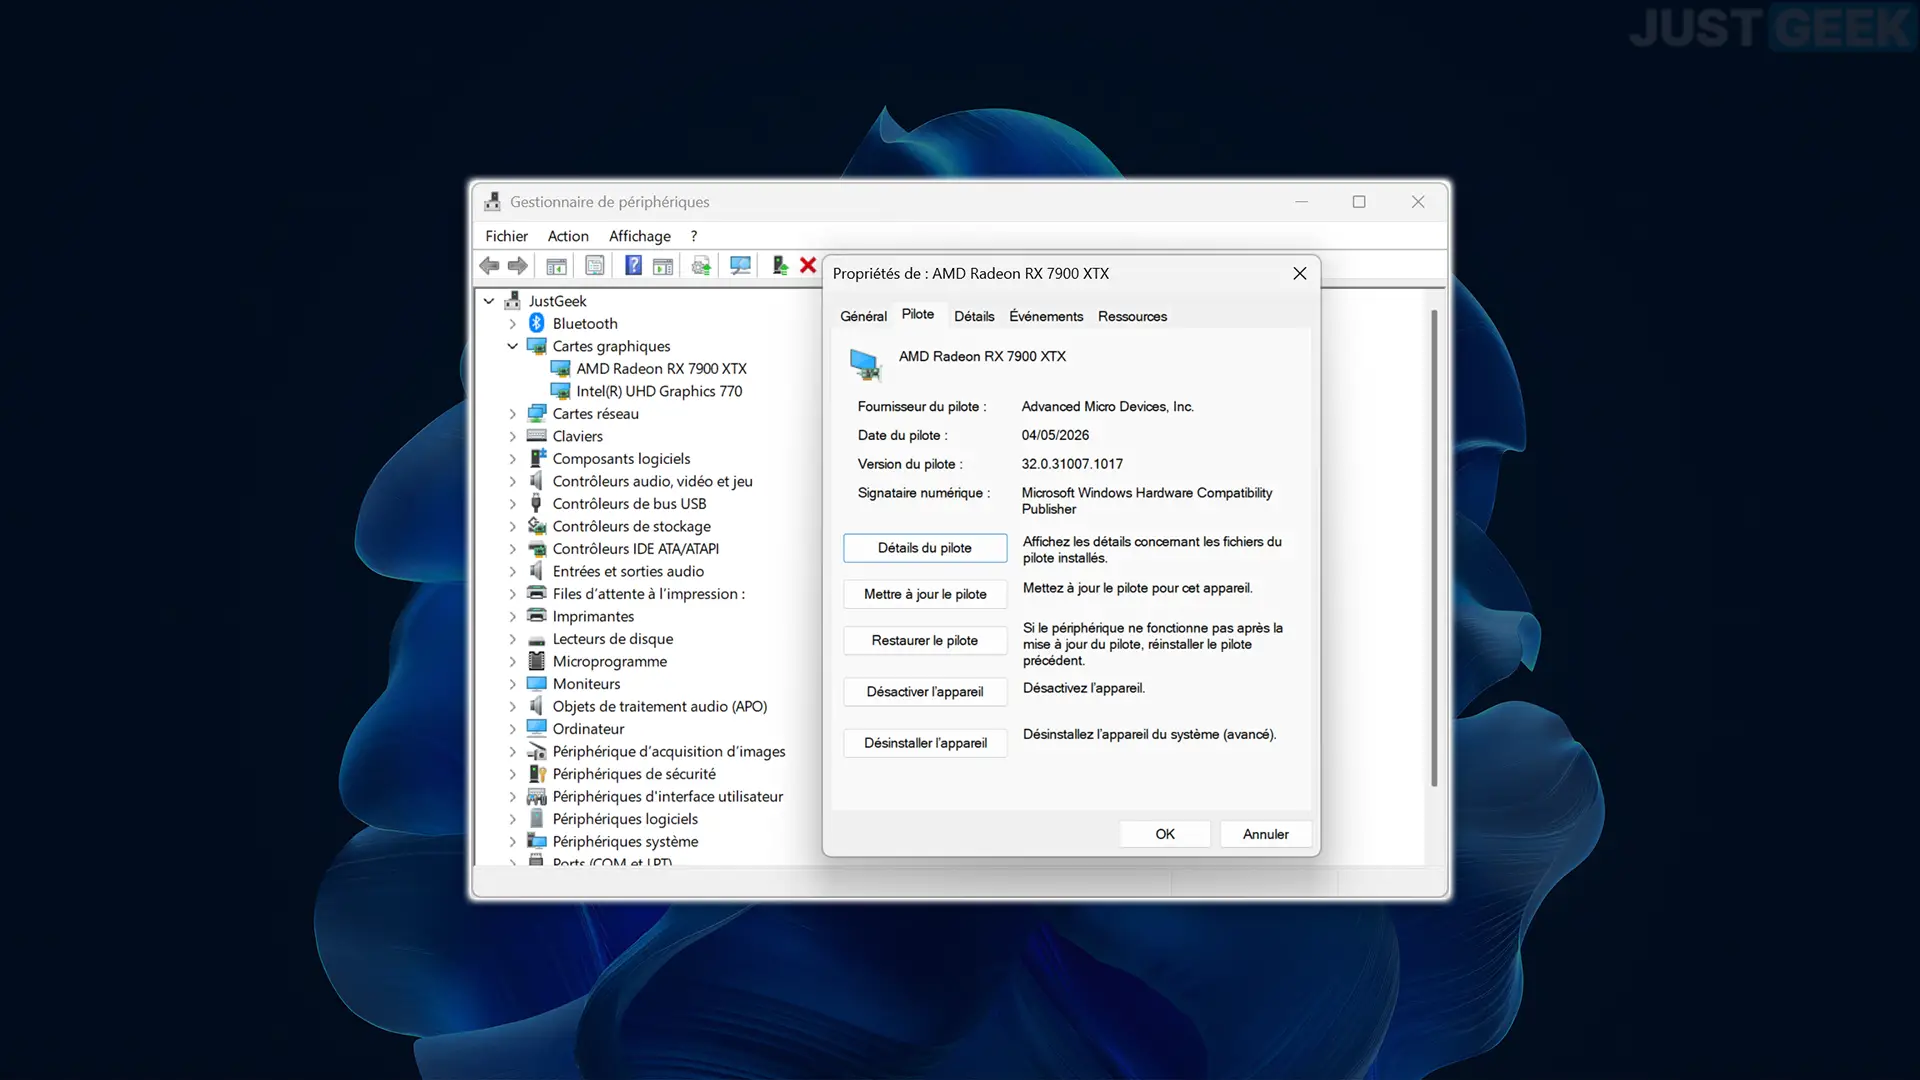Scan for hardware changes monitor icon
The image size is (1920, 1080).
[740, 266]
